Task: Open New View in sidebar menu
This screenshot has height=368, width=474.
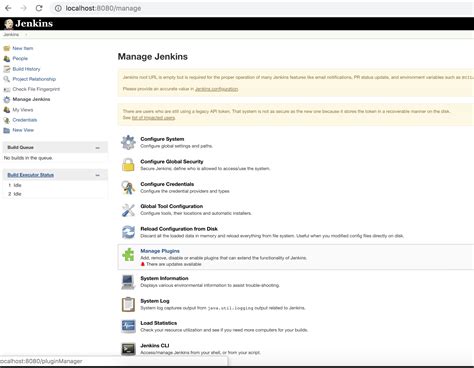Action: pos(23,130)
